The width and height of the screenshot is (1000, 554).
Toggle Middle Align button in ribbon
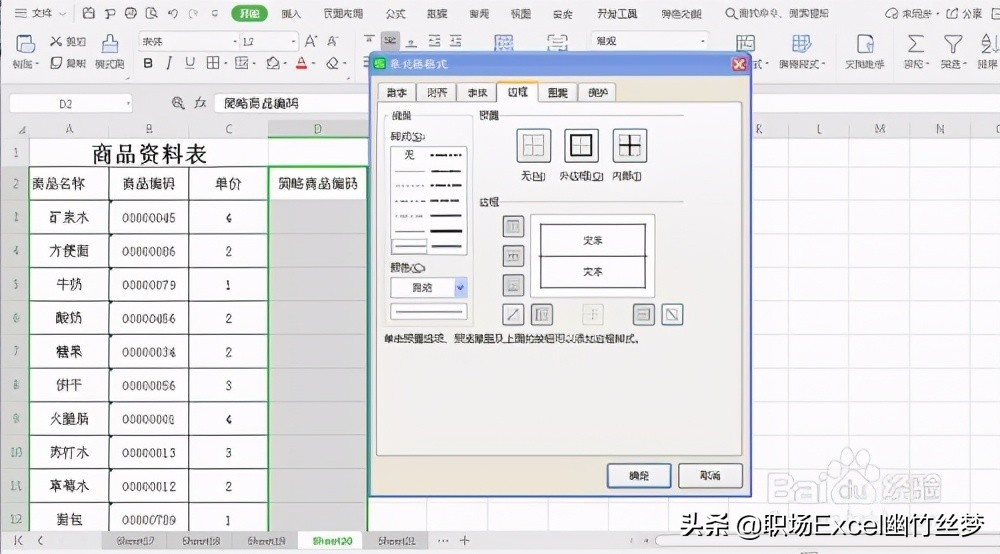(390, 41)
